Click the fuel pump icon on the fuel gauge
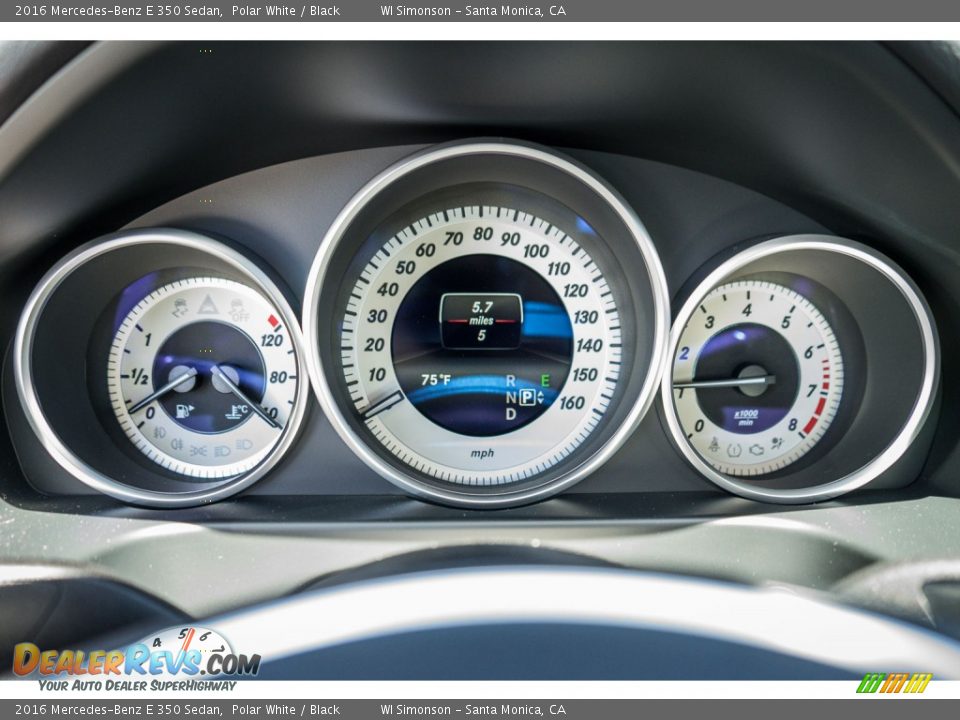Screen dimensions: 960x720 [x=182, y=411]
